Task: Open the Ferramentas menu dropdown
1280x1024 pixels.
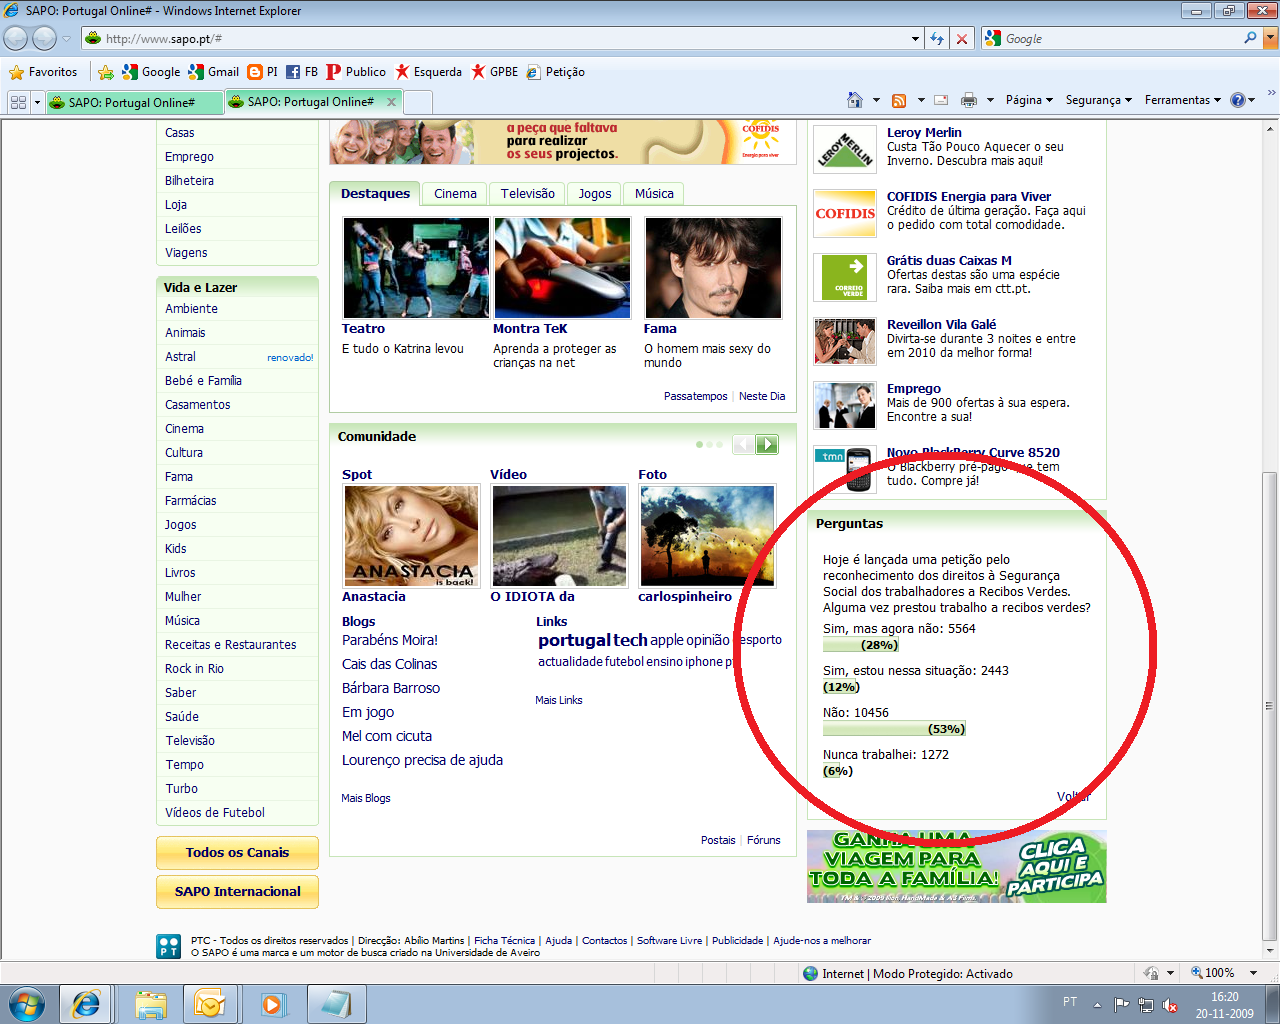Action: click(1183, 100)
